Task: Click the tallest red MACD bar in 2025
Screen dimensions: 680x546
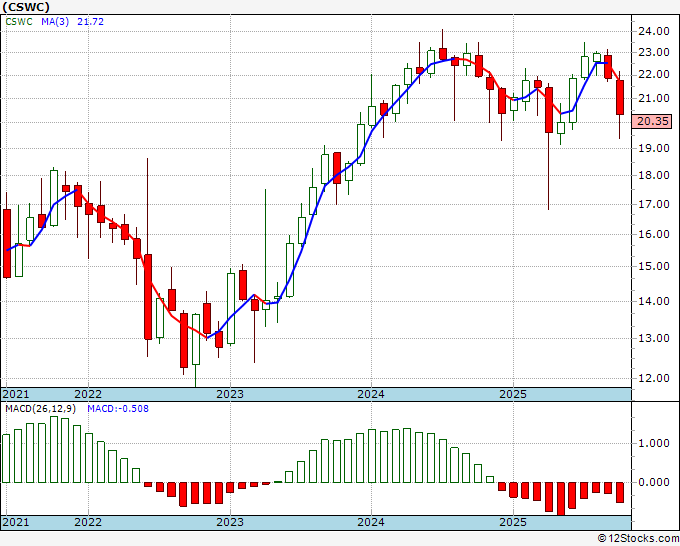Action: [x=561, y=499]
